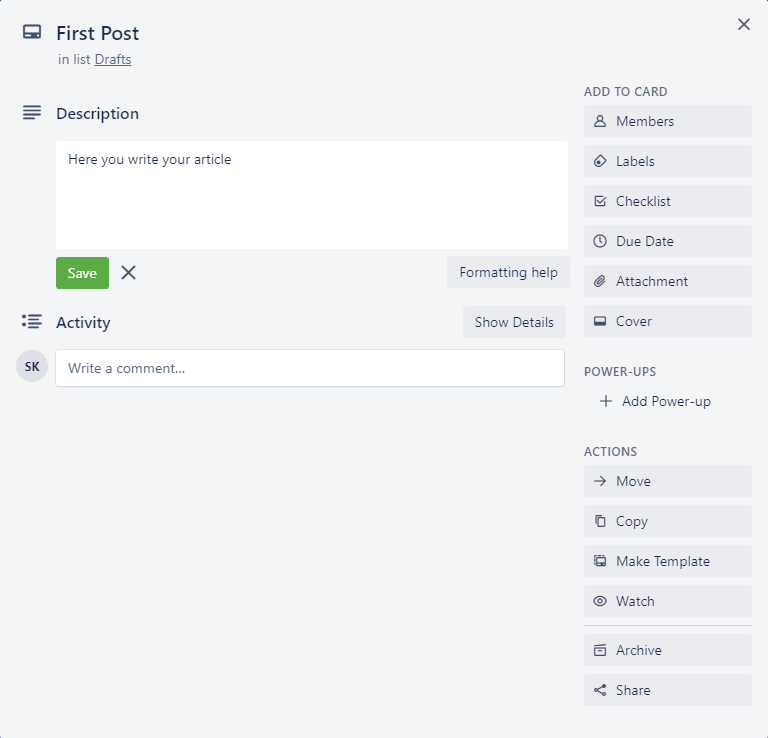The image size is (768, 738).
Task: Click the Cover icon in the sidebar
Action: pyautogui.click(x=600, y=321)
